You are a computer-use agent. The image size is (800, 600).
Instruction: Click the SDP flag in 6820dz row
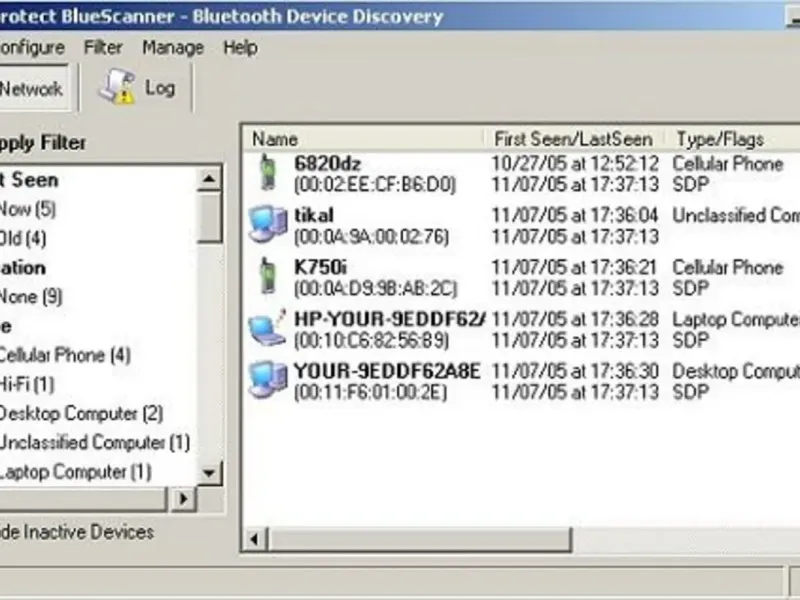click(691, 185)
